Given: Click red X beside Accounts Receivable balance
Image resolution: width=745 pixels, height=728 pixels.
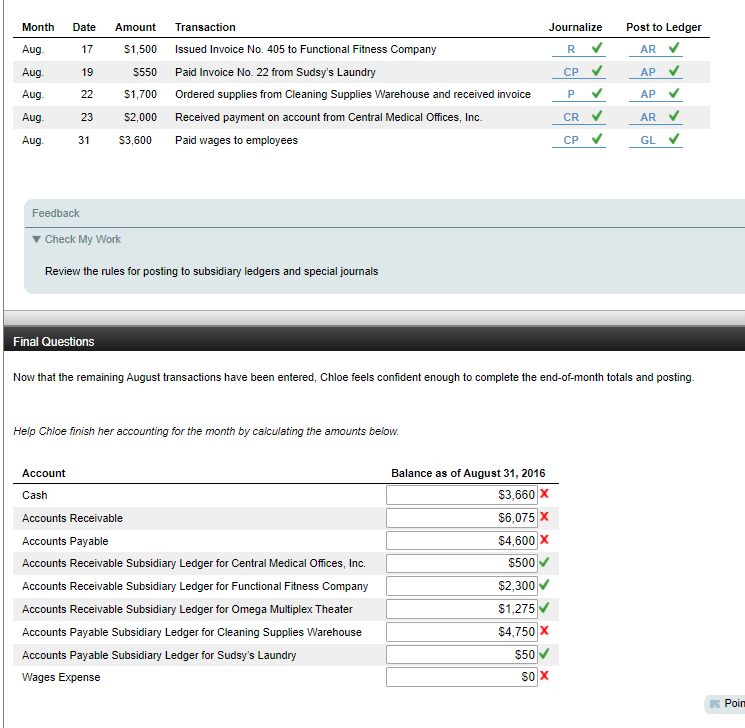Looking at the screenshot, I should point(544,517).
